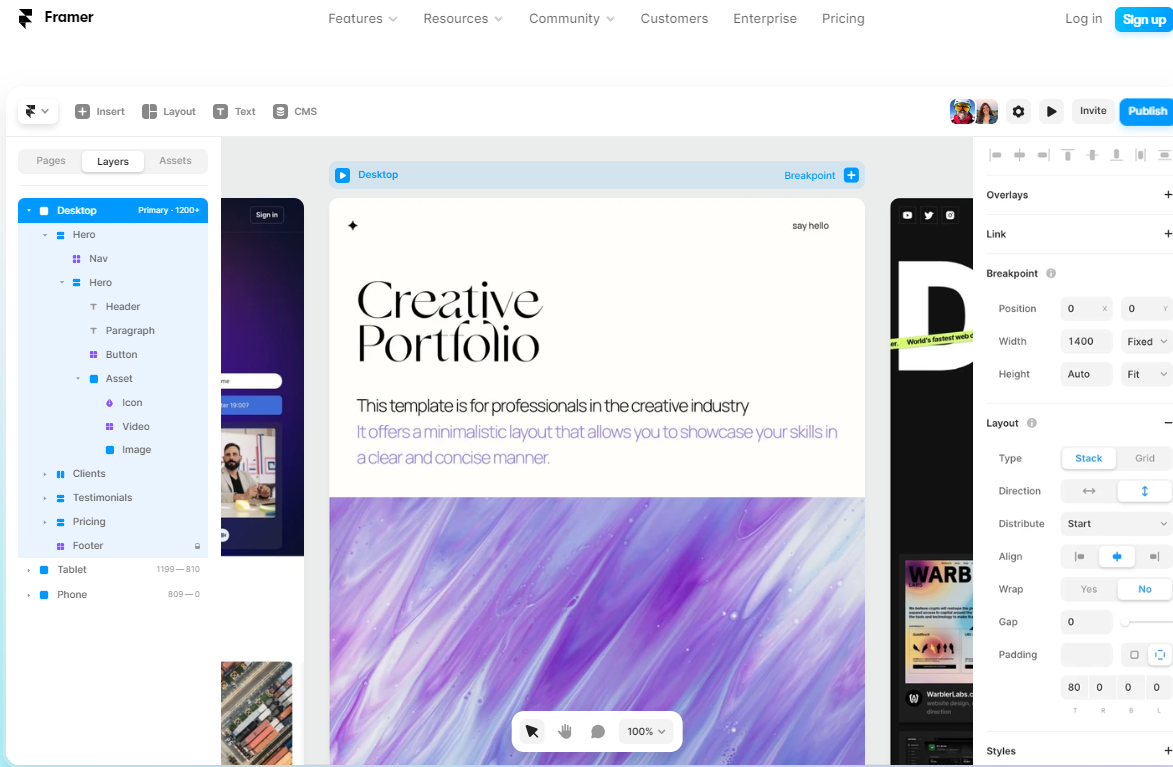
Task: Publish the site
Action: [1146, 111]
